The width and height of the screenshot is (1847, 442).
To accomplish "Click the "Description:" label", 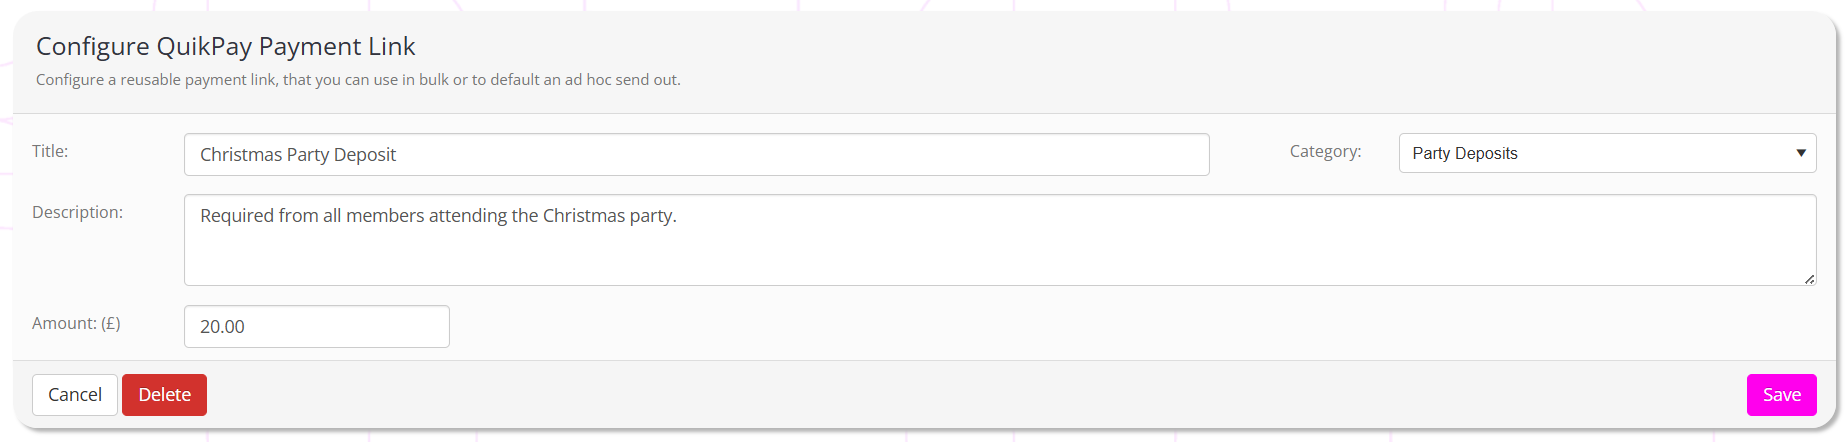I will click(77, 212).
